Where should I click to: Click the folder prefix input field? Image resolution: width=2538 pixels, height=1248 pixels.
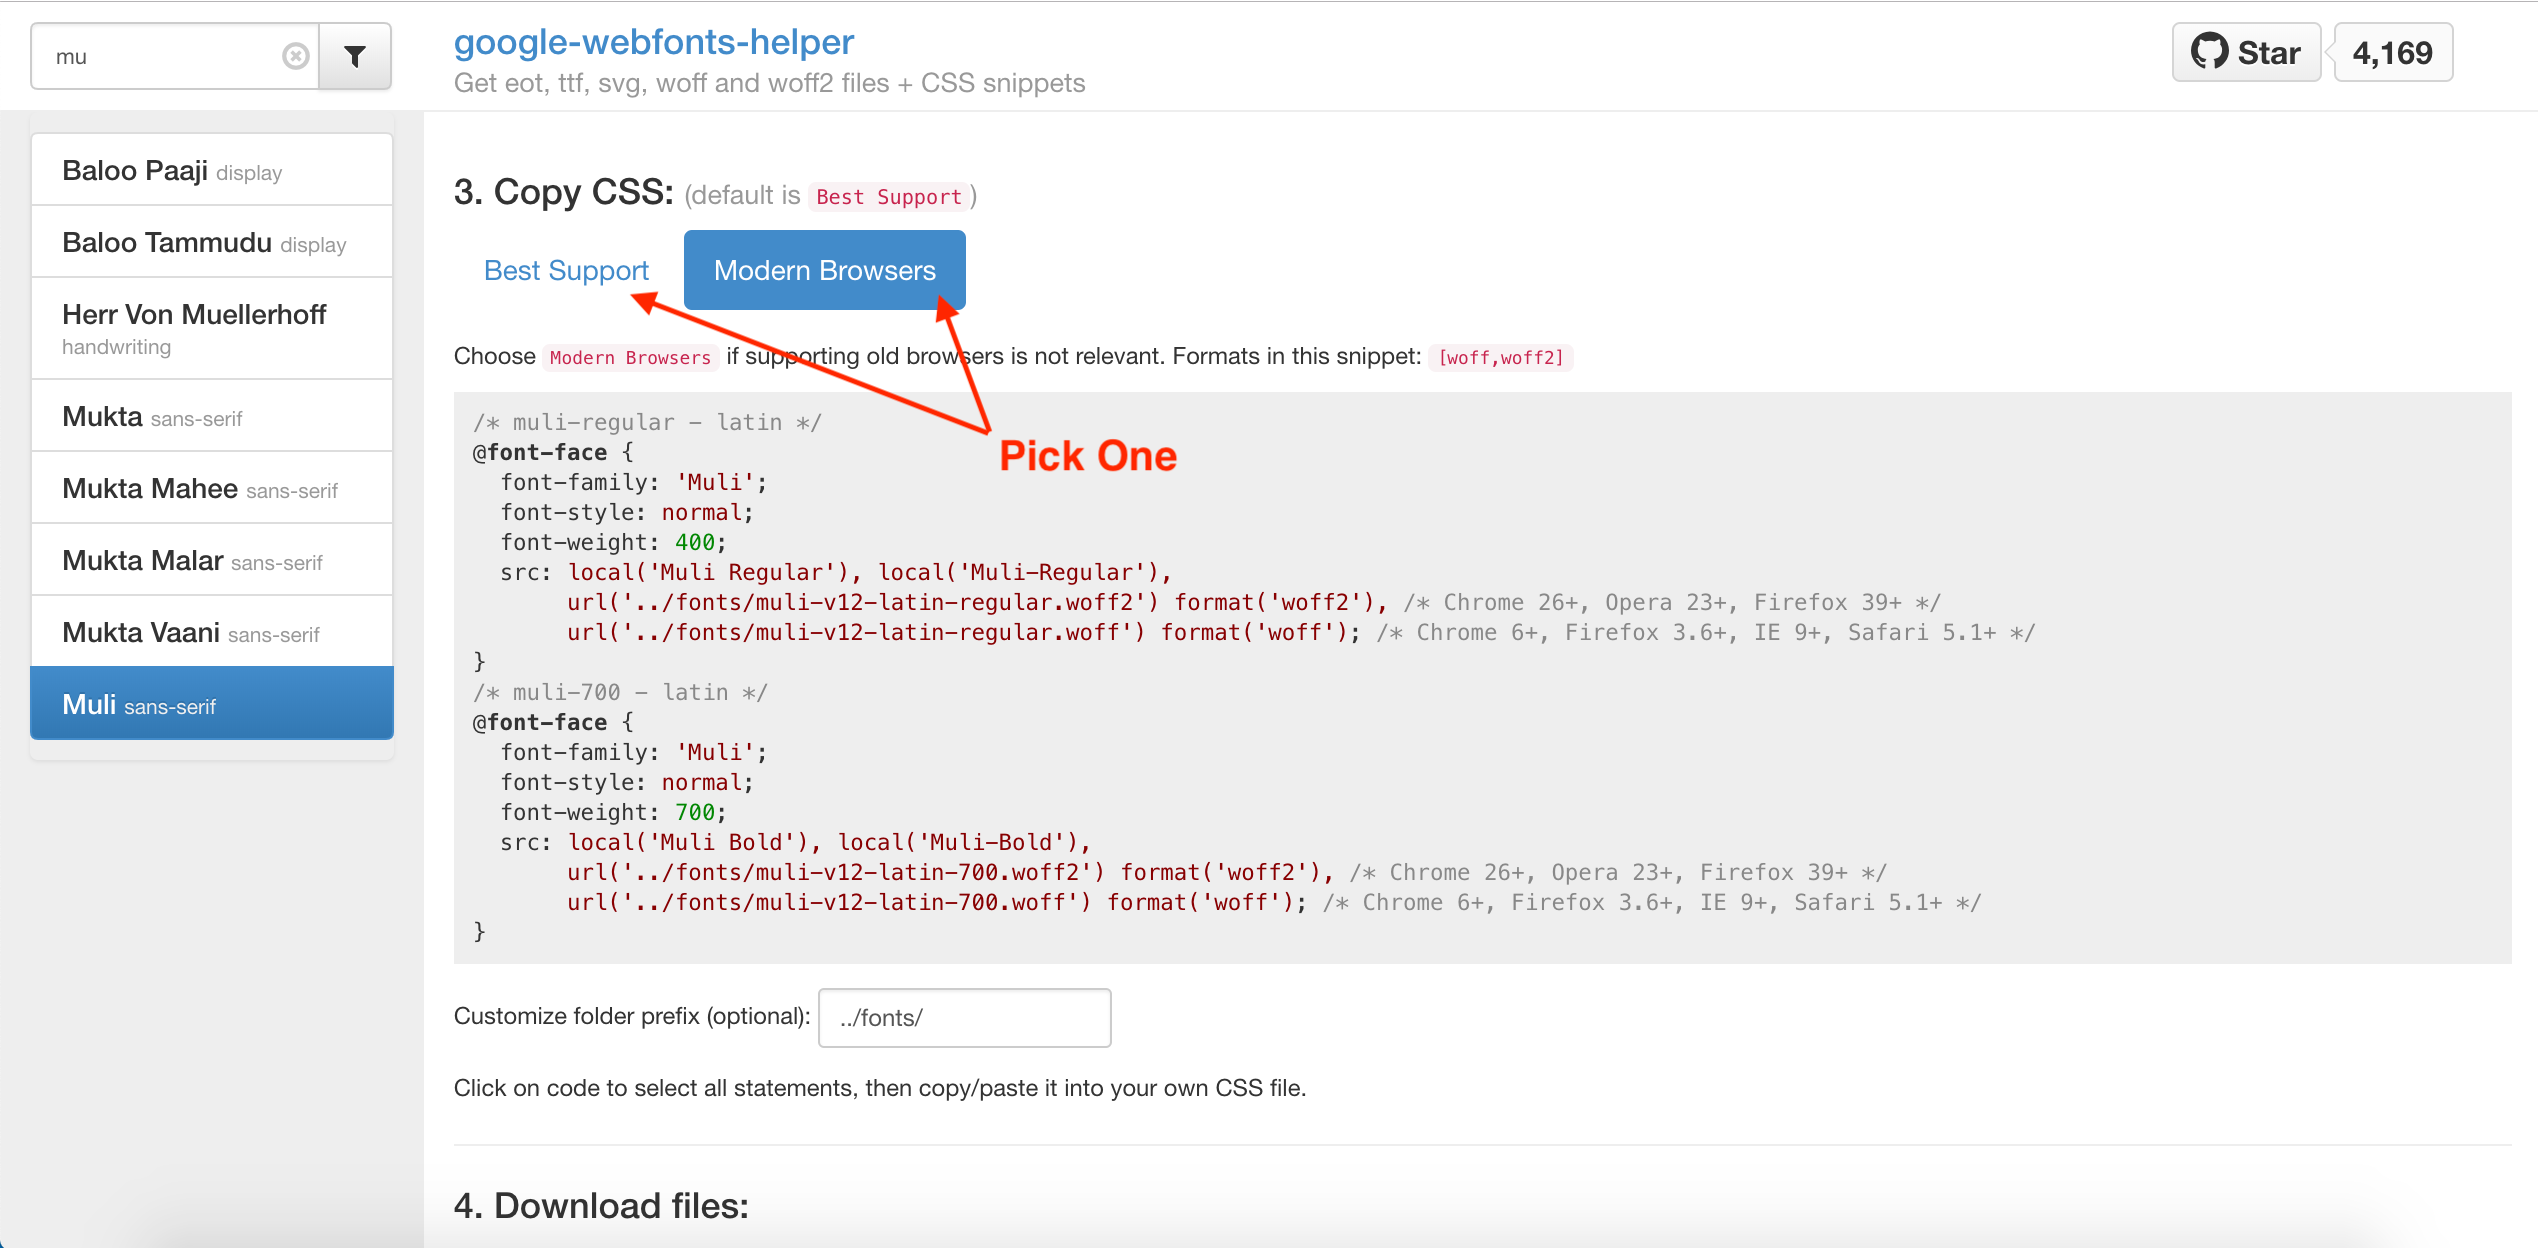point(964,1017)
